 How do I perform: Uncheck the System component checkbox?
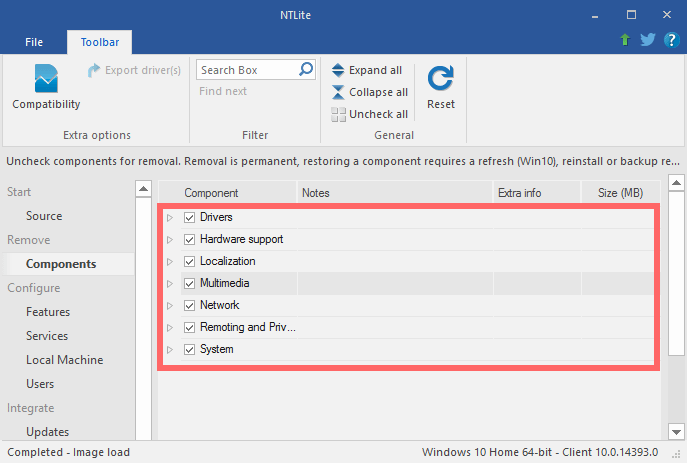(189, 350)
